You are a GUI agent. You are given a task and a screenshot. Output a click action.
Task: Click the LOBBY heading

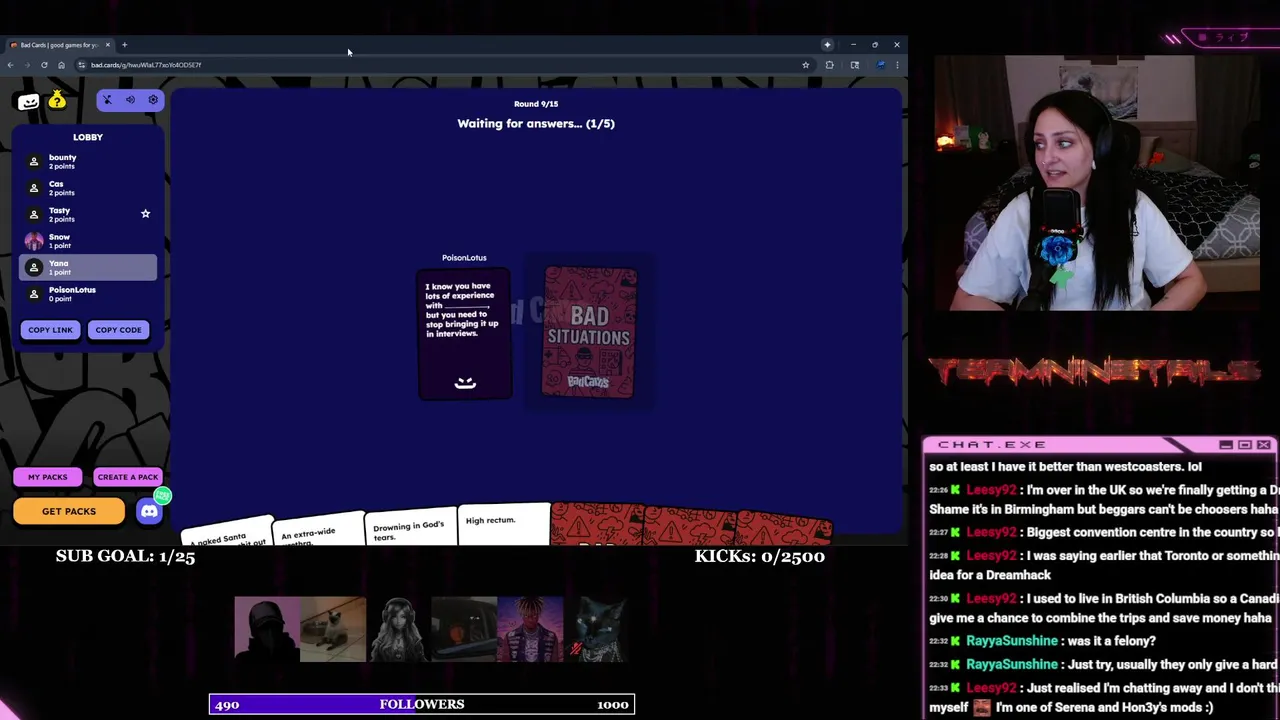click(88, 137)
